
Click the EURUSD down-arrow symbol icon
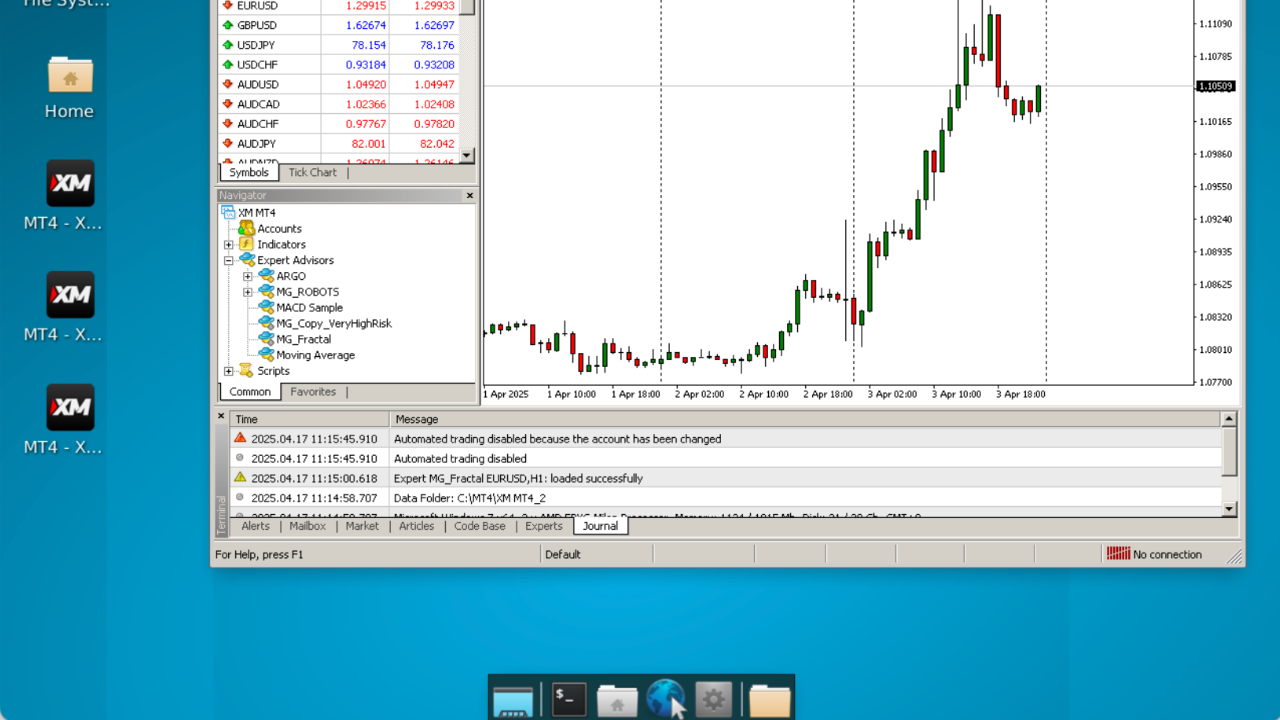tap(228, 6)
